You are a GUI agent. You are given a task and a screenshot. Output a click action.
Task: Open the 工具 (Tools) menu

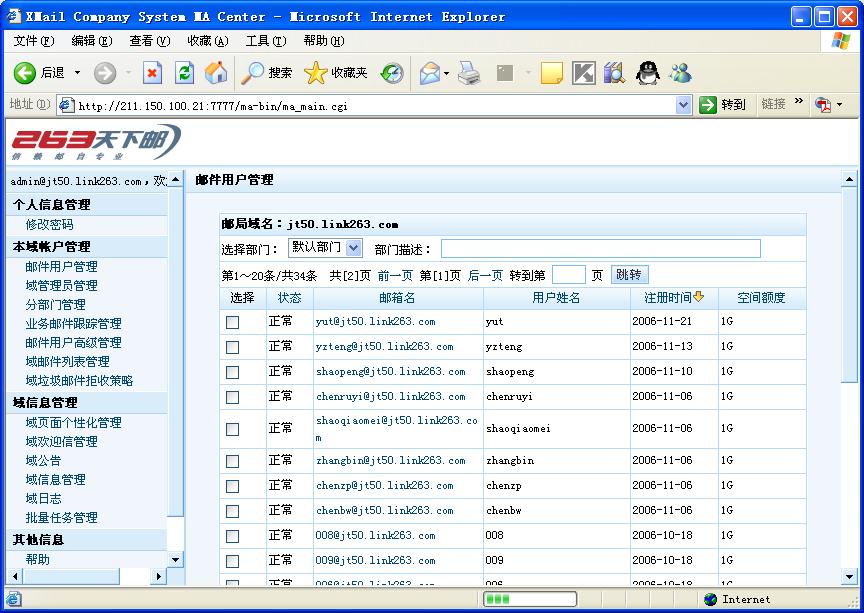pyautogui.click(x=266, y=41)
